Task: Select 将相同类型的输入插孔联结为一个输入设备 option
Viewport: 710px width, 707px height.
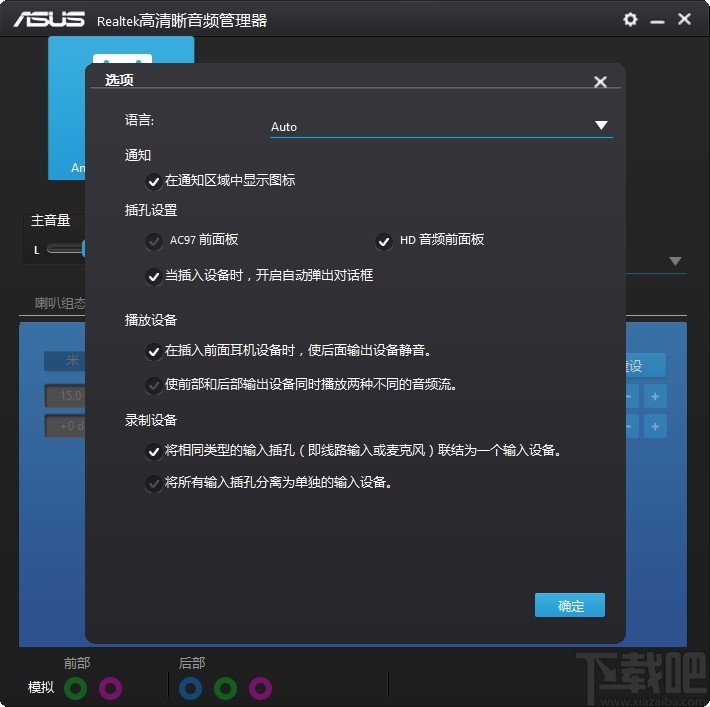Action: coord(154,452)
